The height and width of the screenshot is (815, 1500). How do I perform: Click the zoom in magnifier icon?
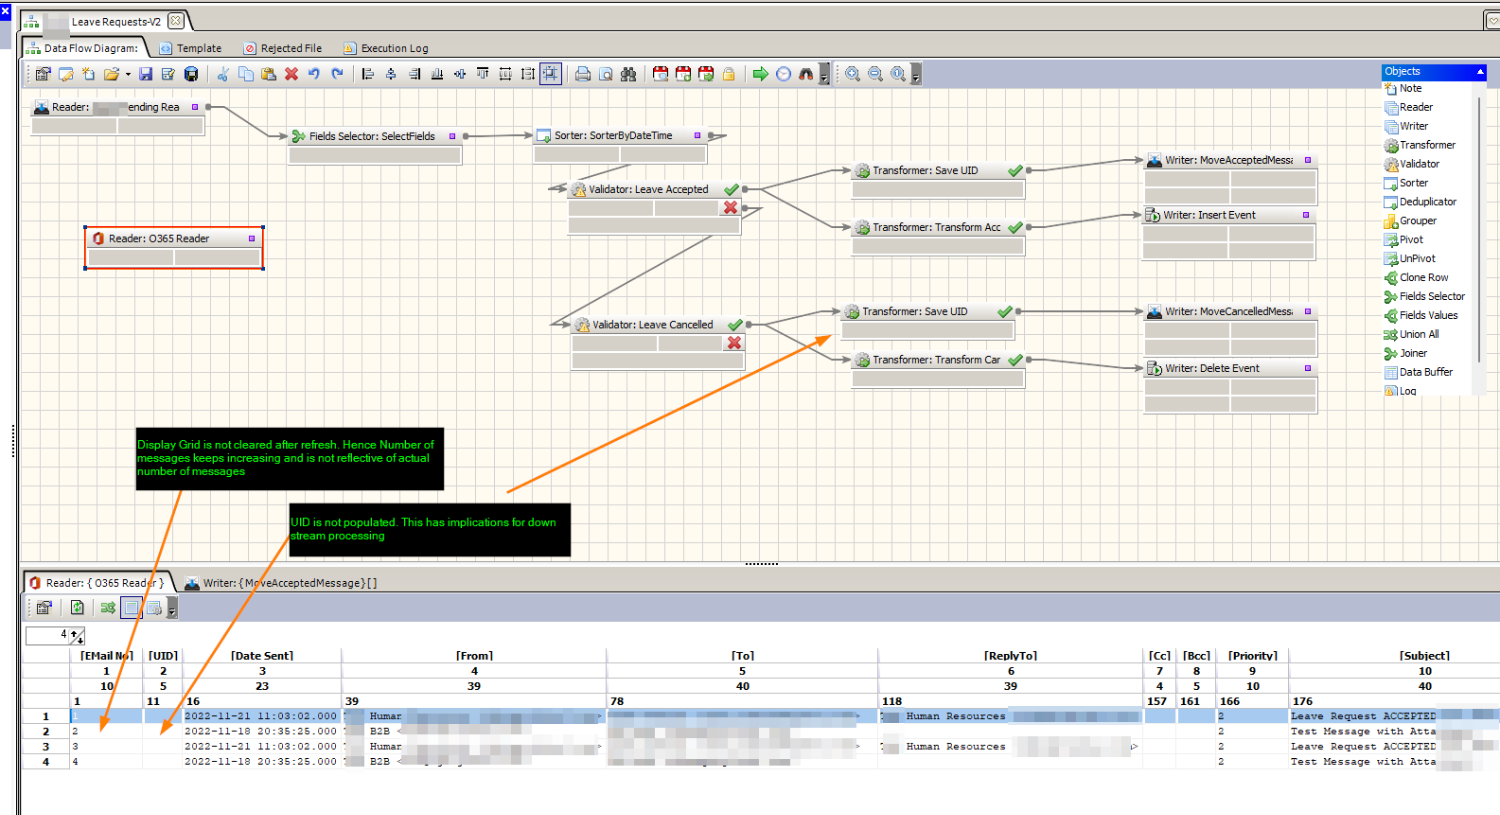click(x=853, y=74)
